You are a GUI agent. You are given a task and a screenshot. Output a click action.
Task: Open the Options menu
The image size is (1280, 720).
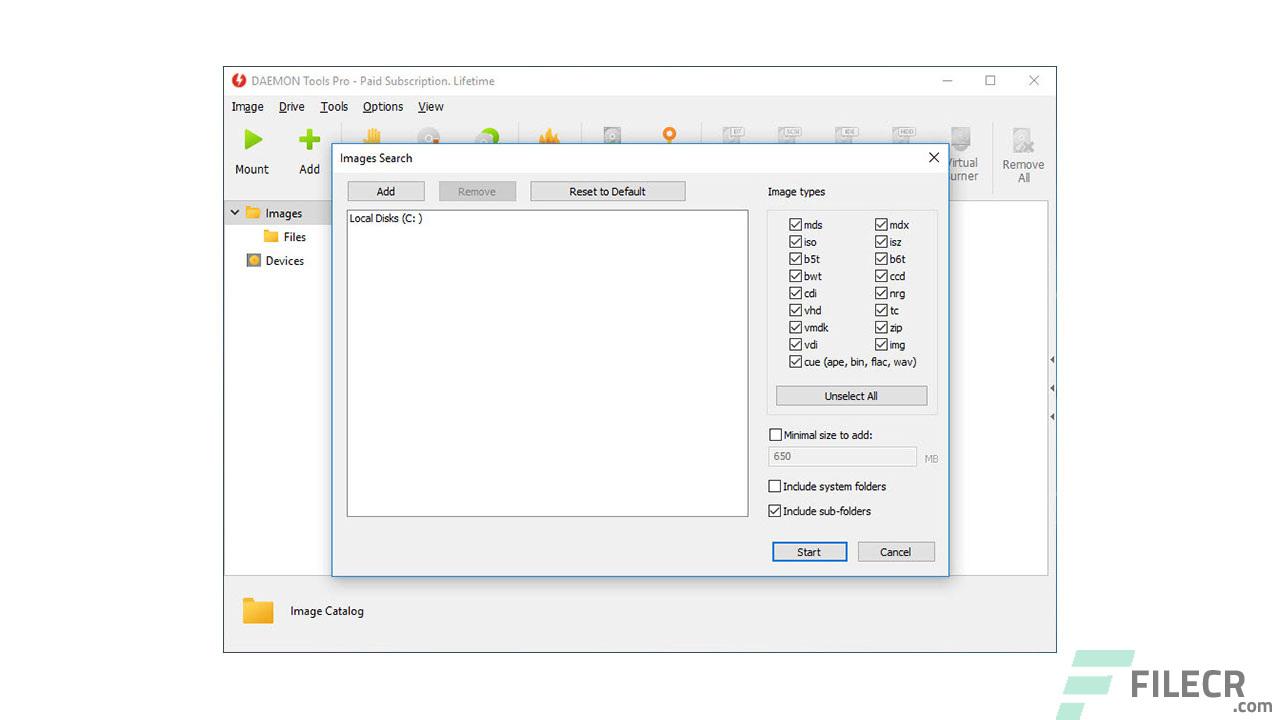[383, 107]
